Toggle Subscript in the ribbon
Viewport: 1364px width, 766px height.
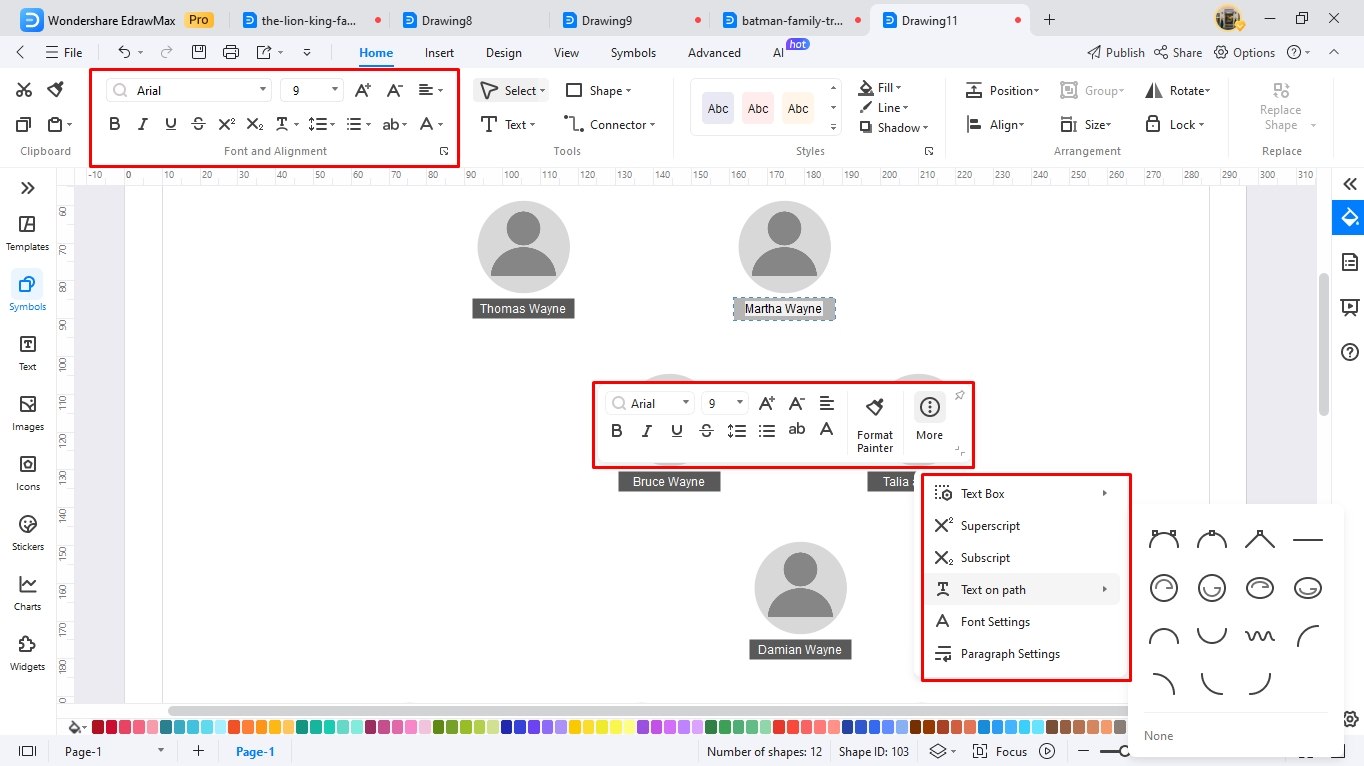(x=255, y=124)
